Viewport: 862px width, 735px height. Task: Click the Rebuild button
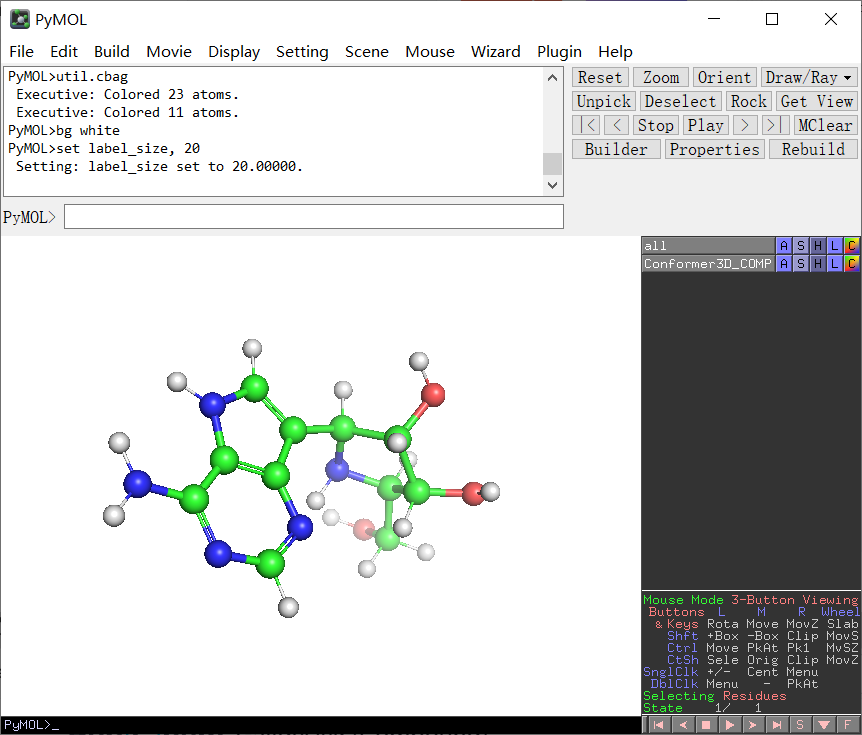click(x=813, y=149)
